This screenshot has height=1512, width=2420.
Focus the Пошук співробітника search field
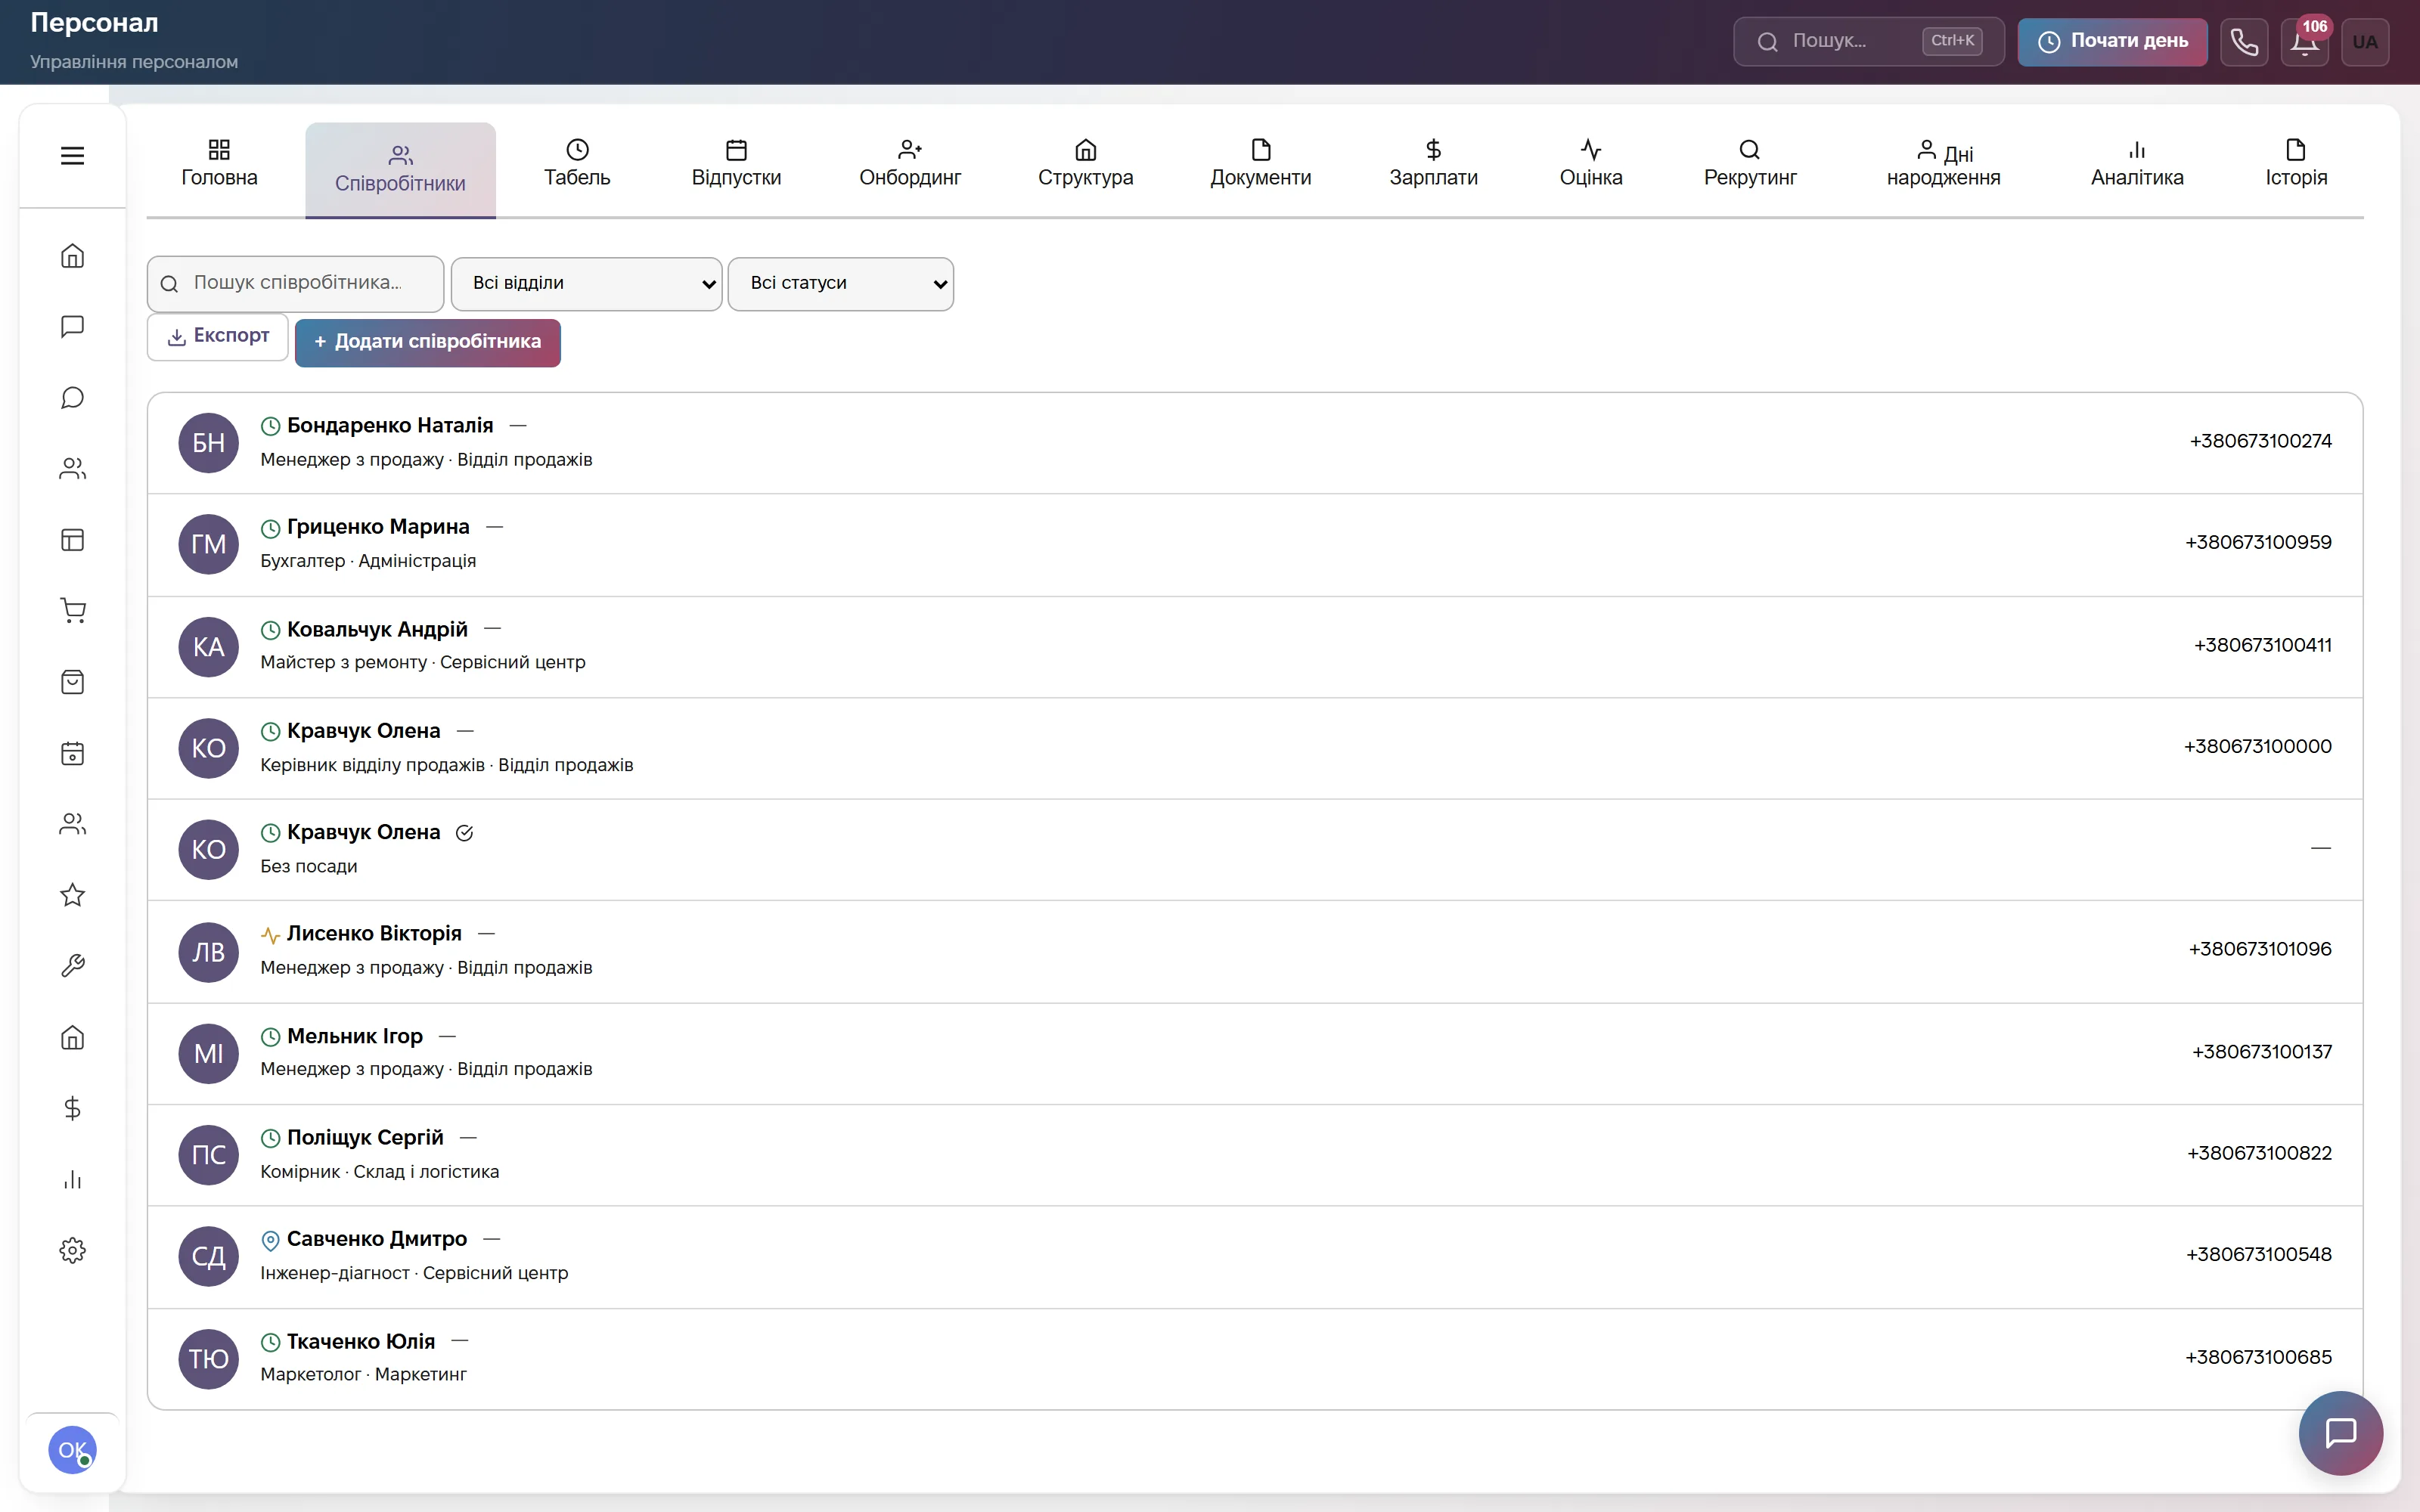pos(296,284)
